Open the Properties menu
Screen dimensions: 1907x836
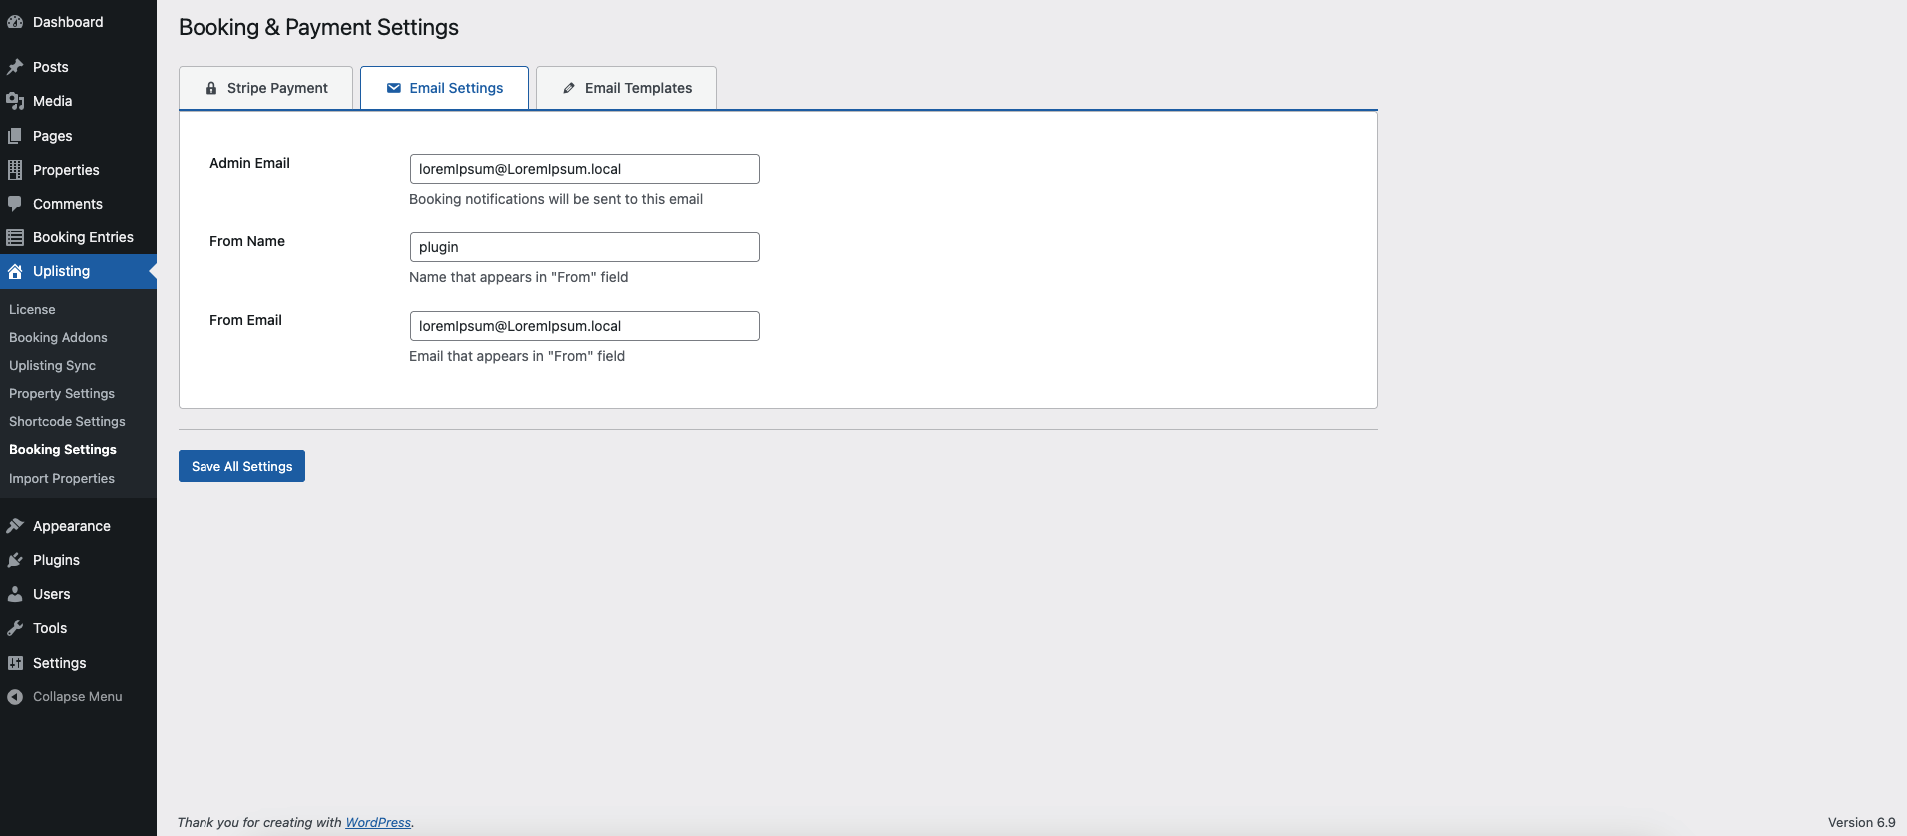78,170
